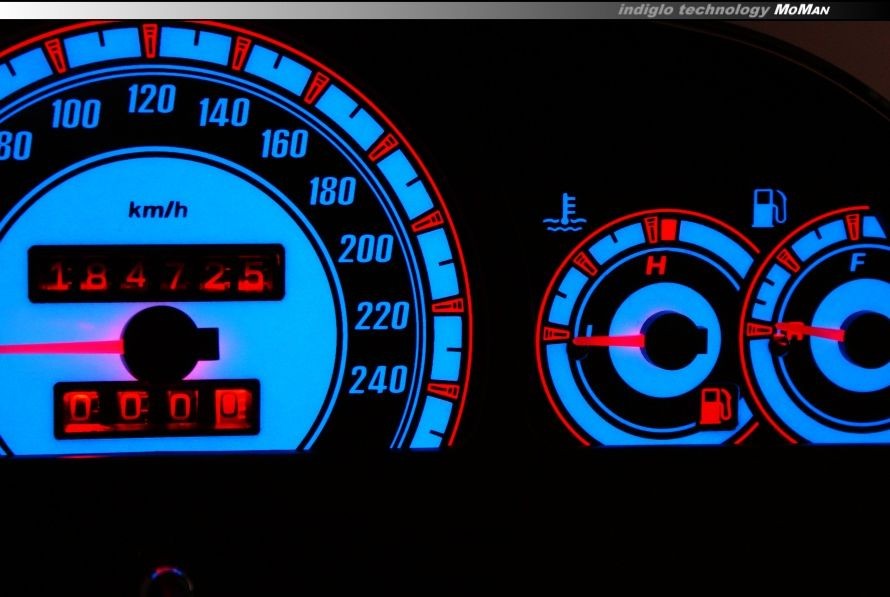Click the 220 speed marking
Viewport: 890px width, 597px height.
pos(382,316)
